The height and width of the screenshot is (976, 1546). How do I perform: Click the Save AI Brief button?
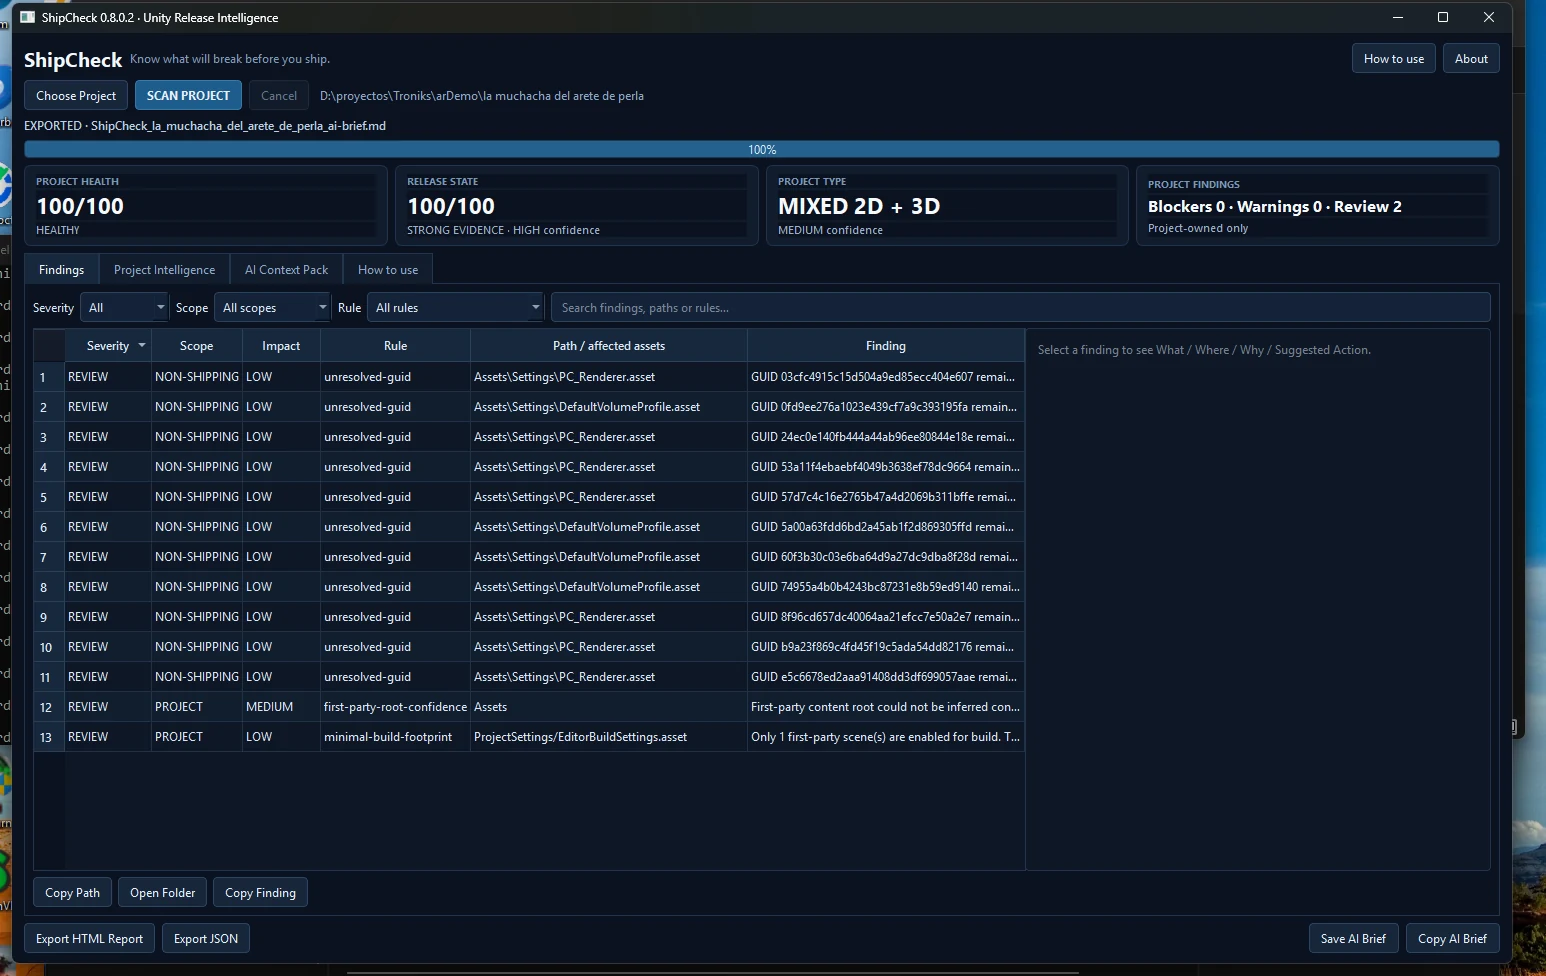click(x=1353, y=939)
